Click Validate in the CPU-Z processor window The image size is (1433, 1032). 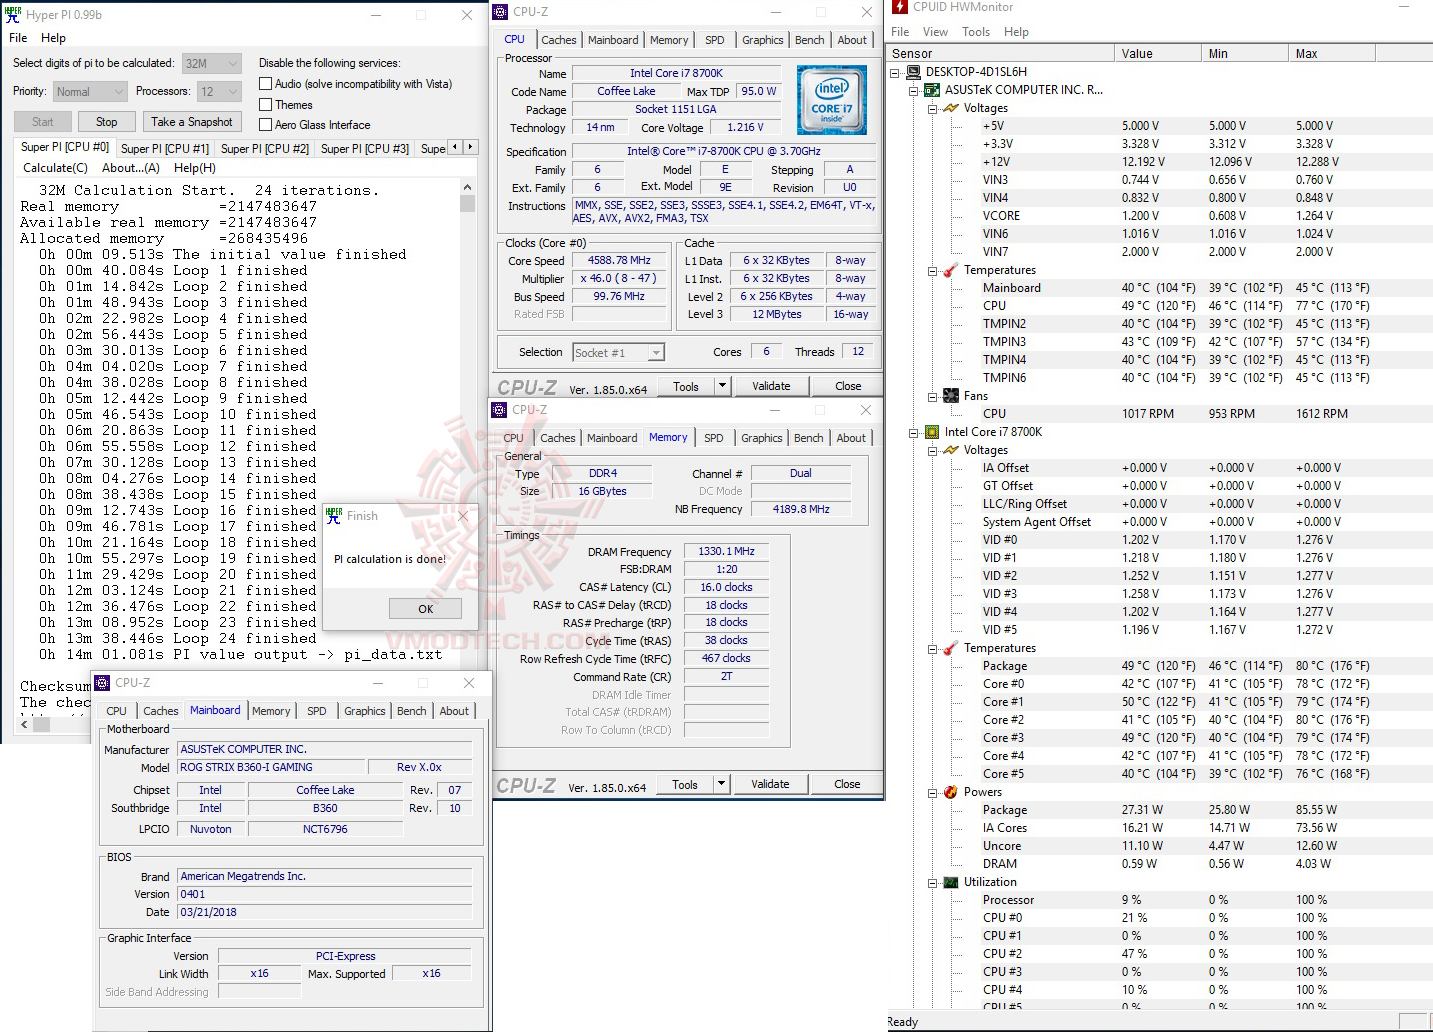(x=771, y=386)
